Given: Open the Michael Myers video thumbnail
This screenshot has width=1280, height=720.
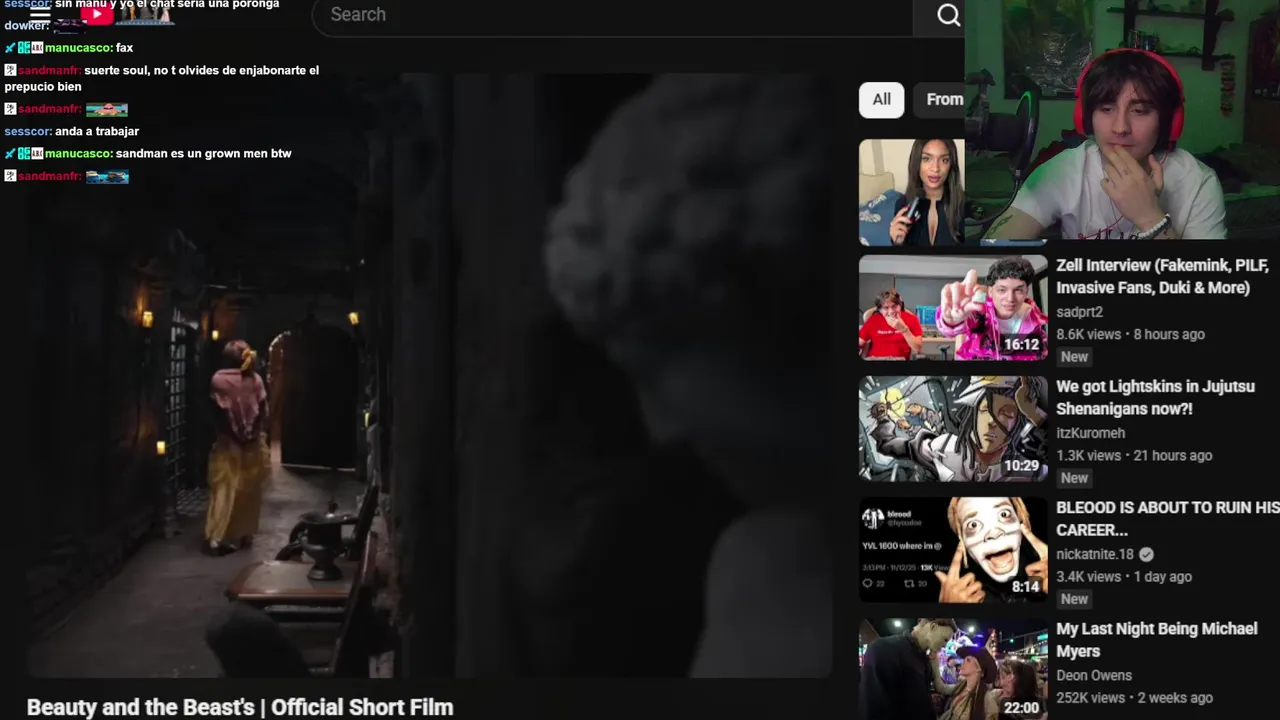Looking at the screenshot, I should coord(953,669).
